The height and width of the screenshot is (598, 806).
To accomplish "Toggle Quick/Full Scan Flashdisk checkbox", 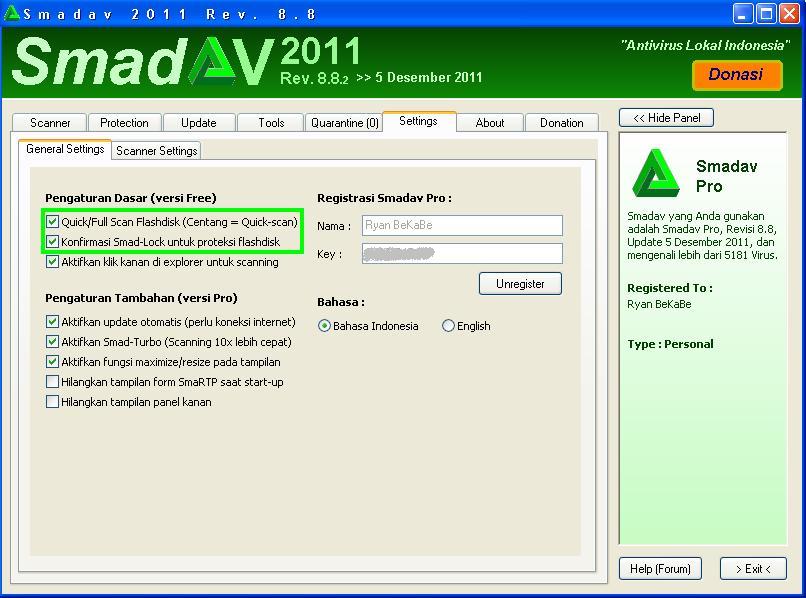I will pyautogui.click(x=52, y=222).
